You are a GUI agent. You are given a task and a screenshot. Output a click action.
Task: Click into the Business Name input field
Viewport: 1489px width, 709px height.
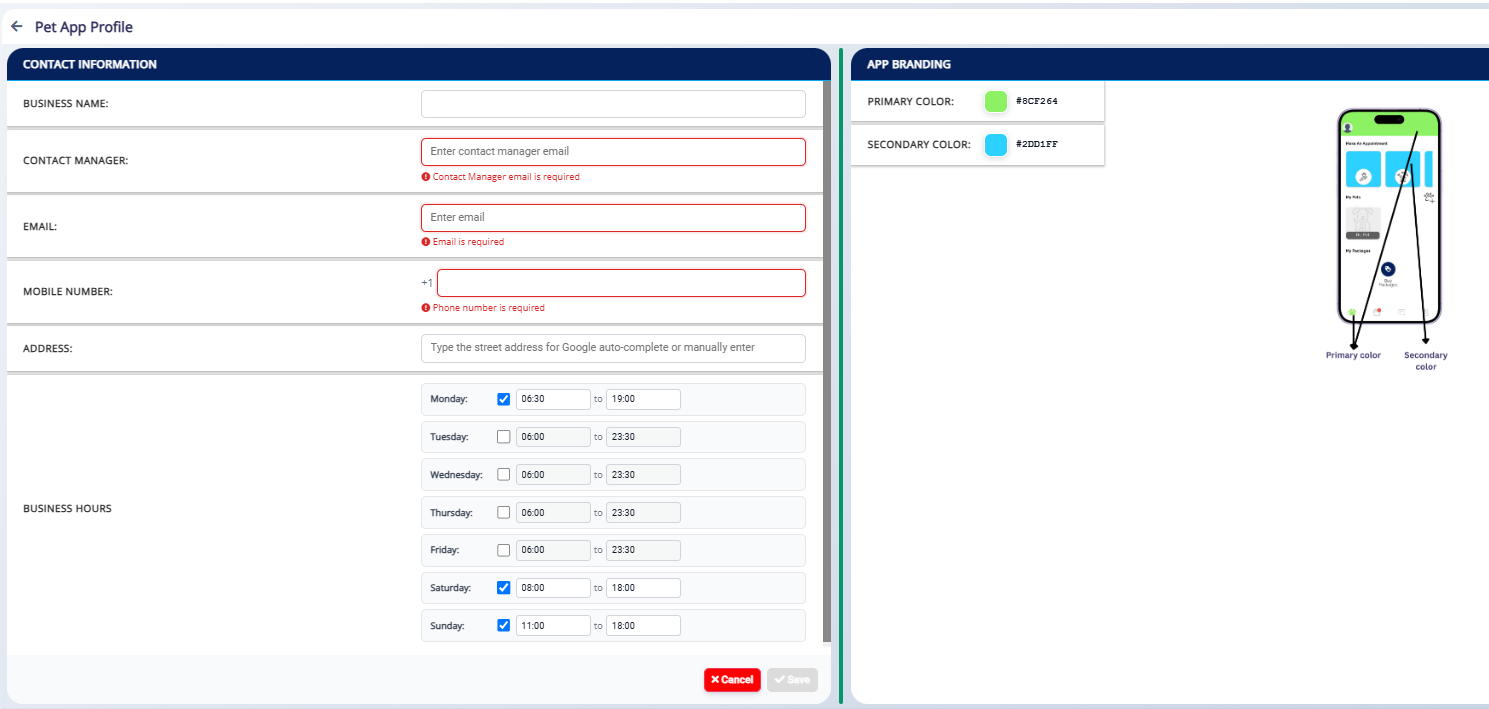pyautogui.click(x=613, y=104)
